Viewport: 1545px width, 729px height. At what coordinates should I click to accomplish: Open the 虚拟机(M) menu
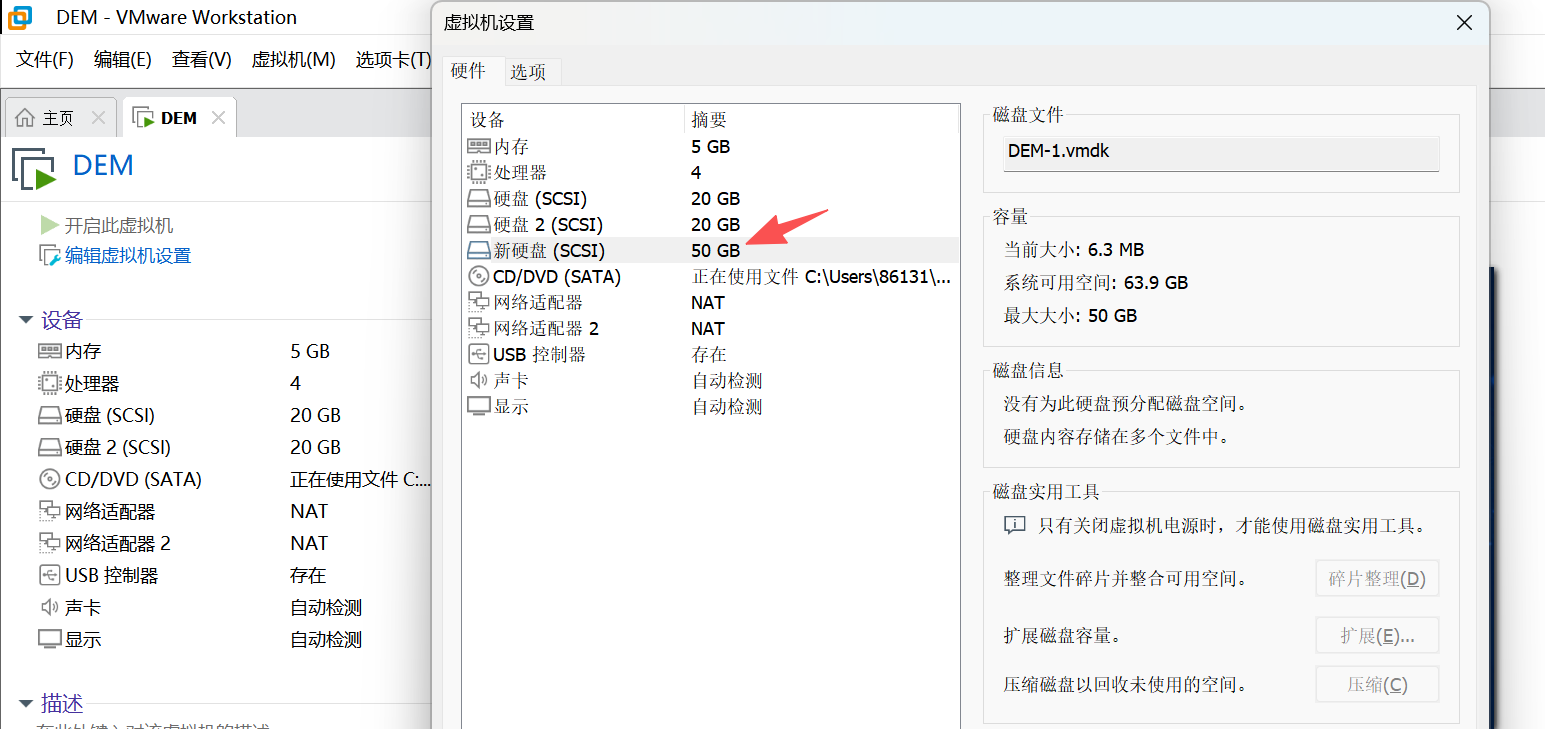[x=293, y=59]
